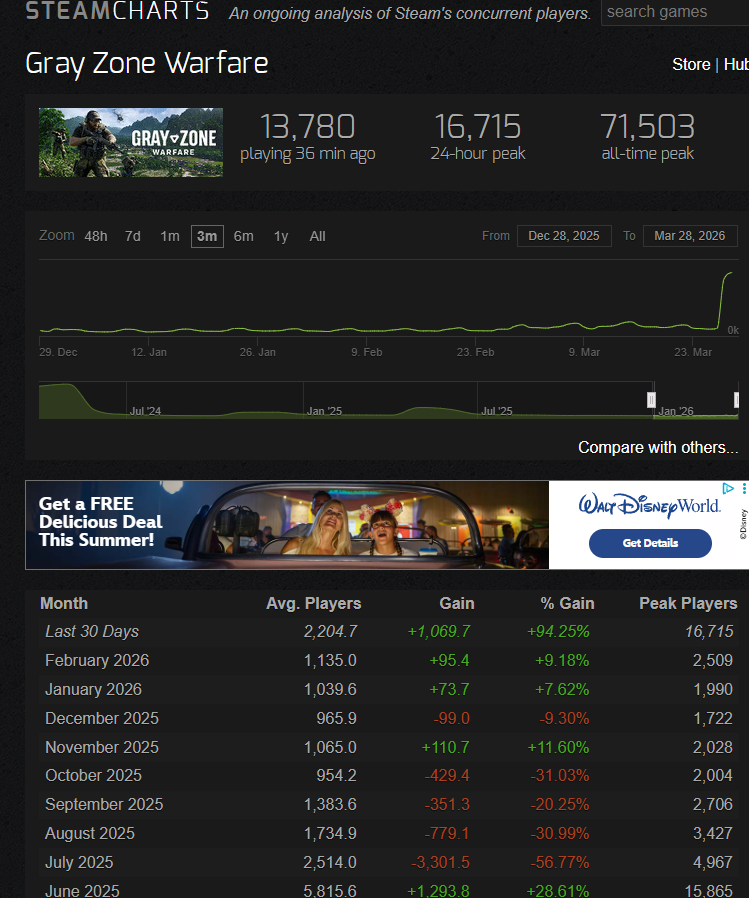Click the Jan '25 navigator label
Screen dimensions: 749x898
[x=324, y=411]
